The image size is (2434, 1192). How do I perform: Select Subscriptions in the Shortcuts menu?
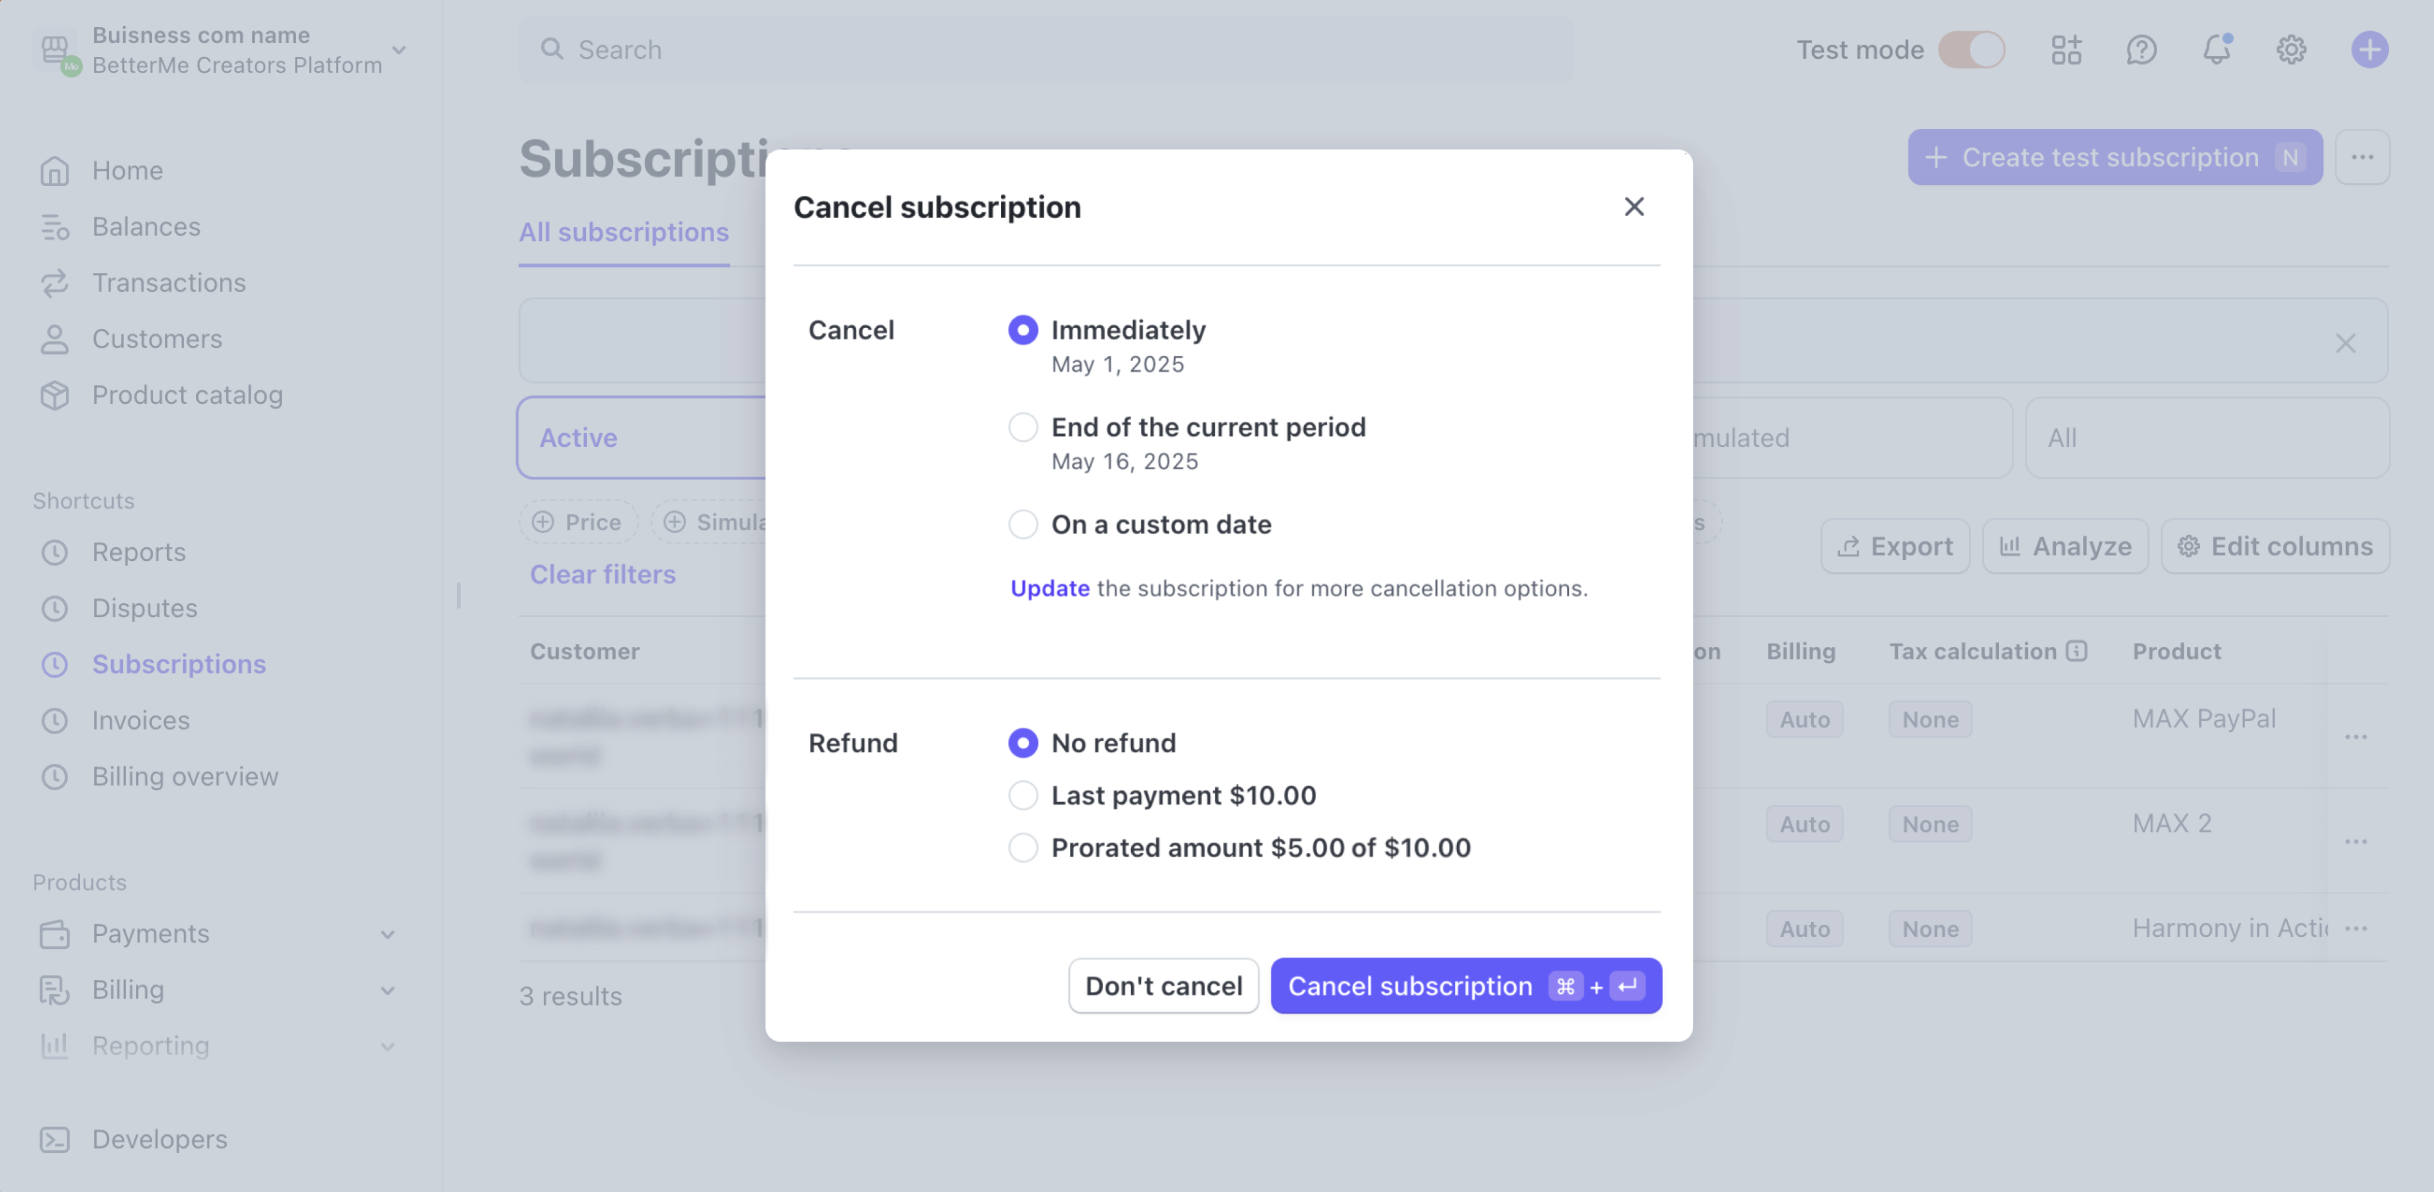tap(178, 664)
